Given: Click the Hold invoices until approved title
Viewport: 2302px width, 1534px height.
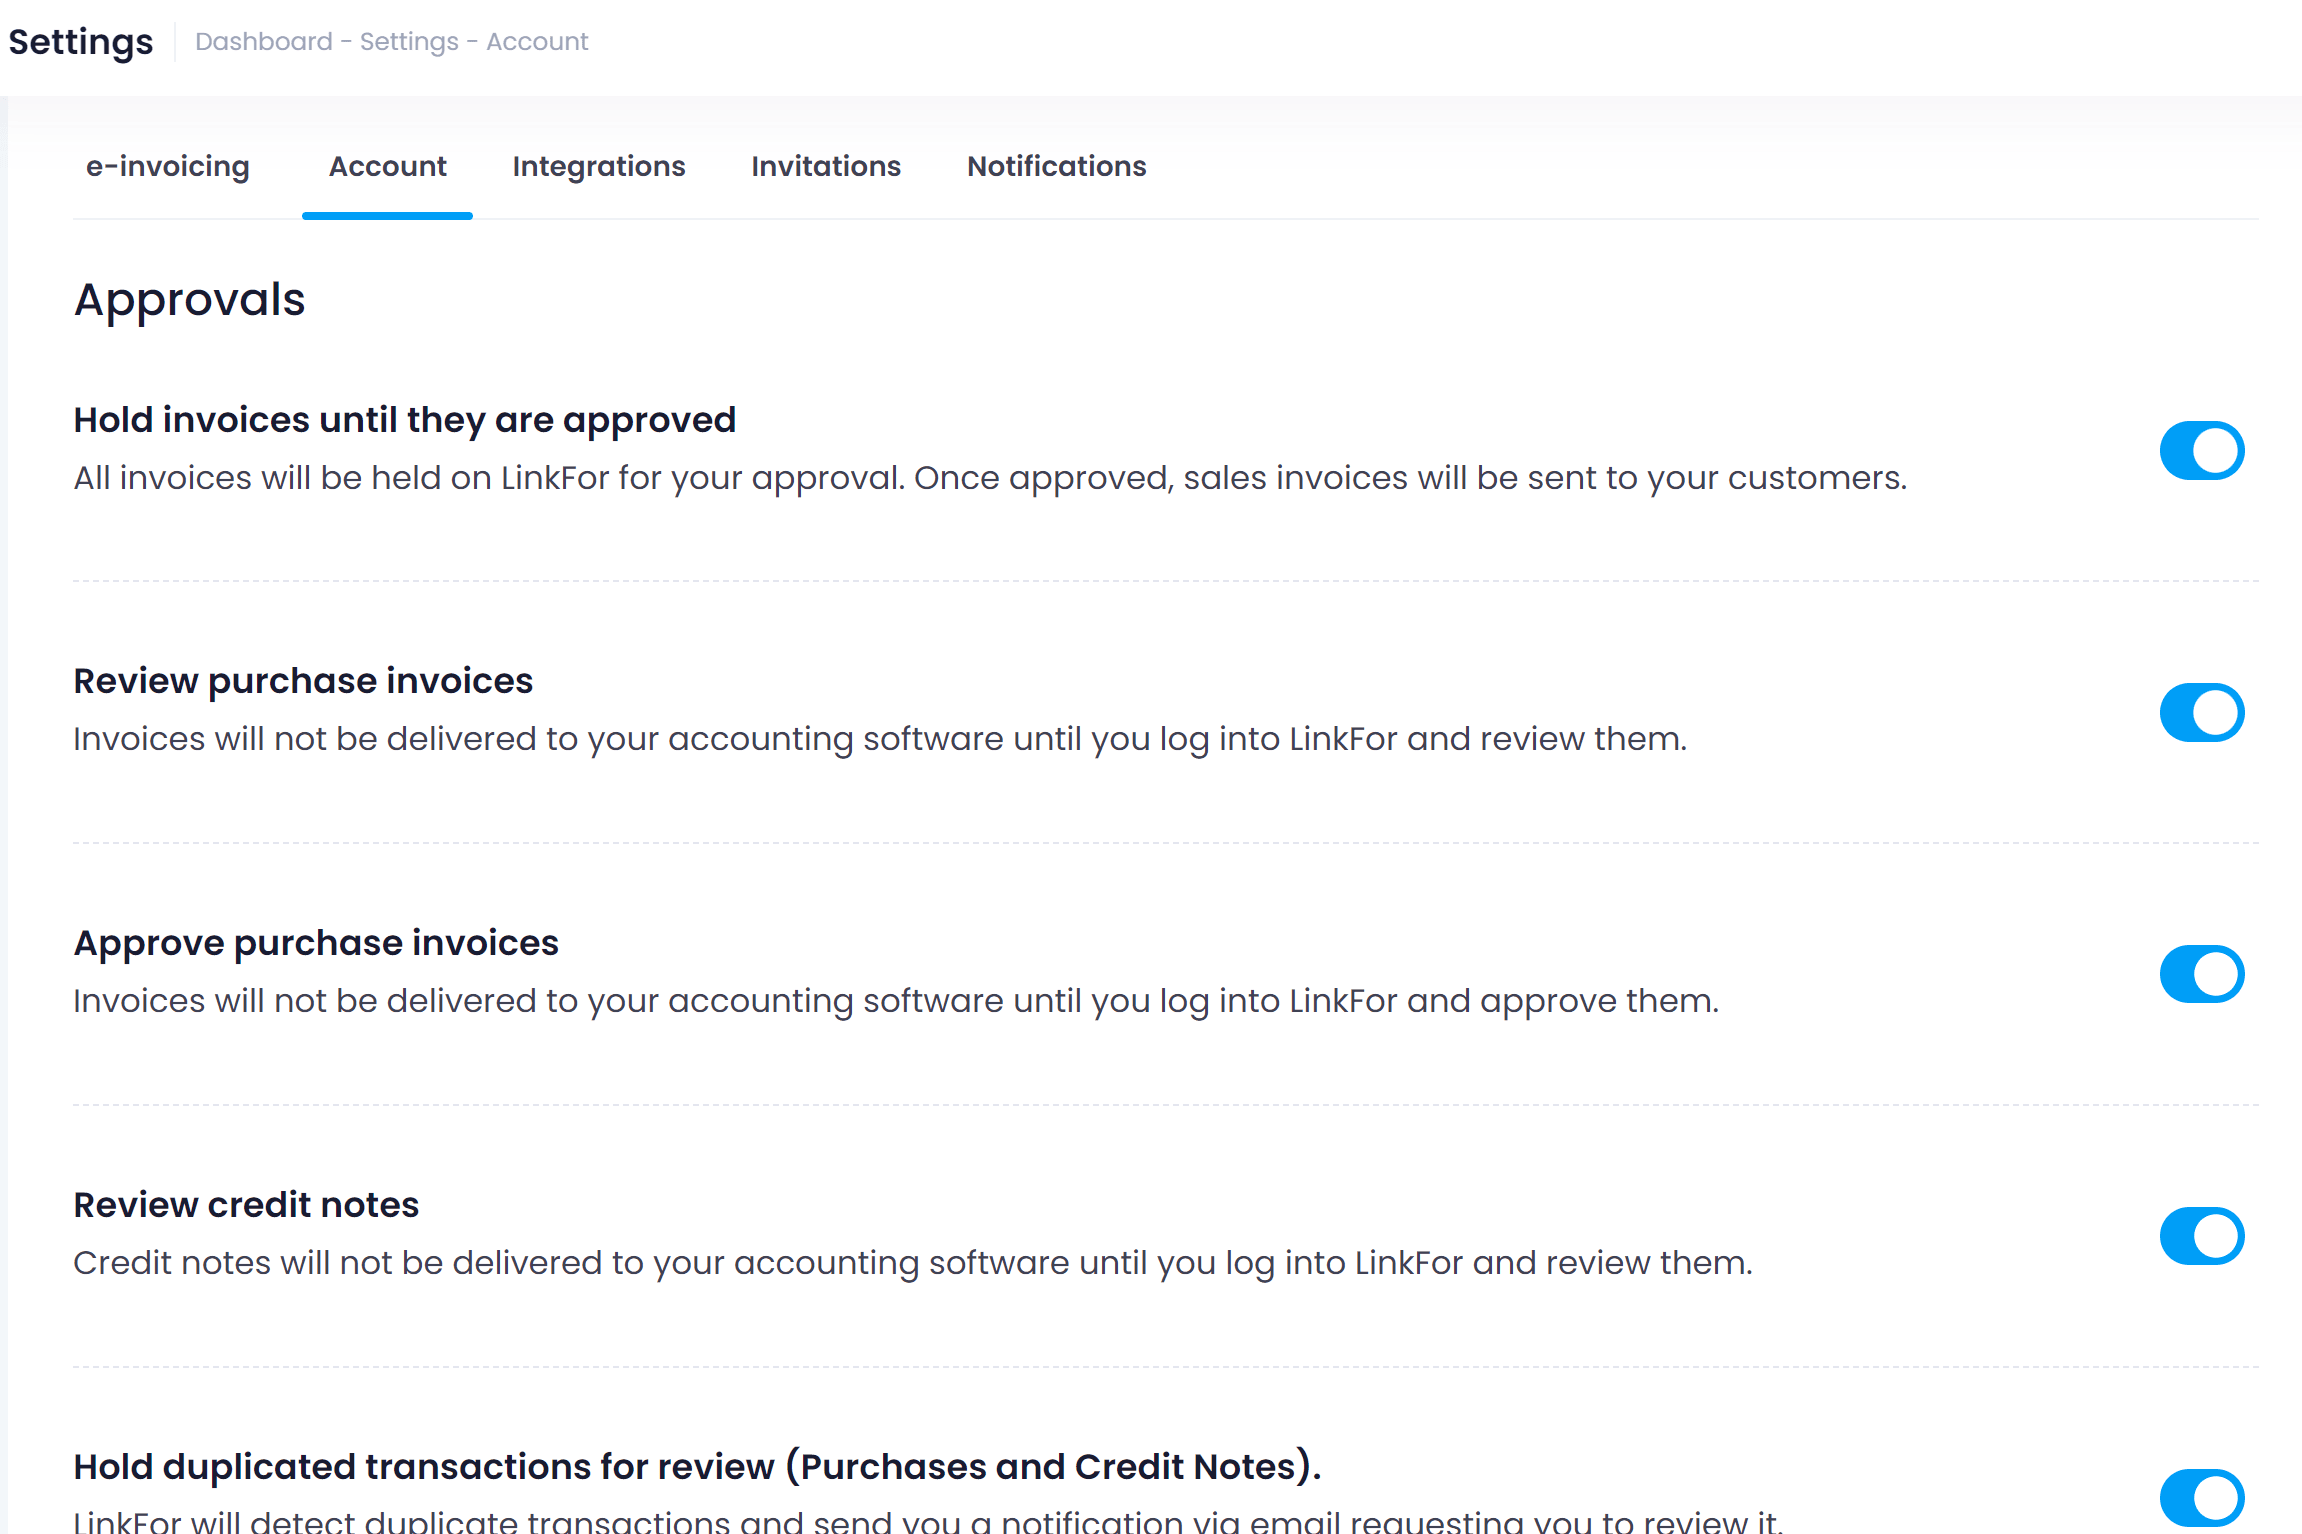Looking at the screenshot, I should (404, 420).
